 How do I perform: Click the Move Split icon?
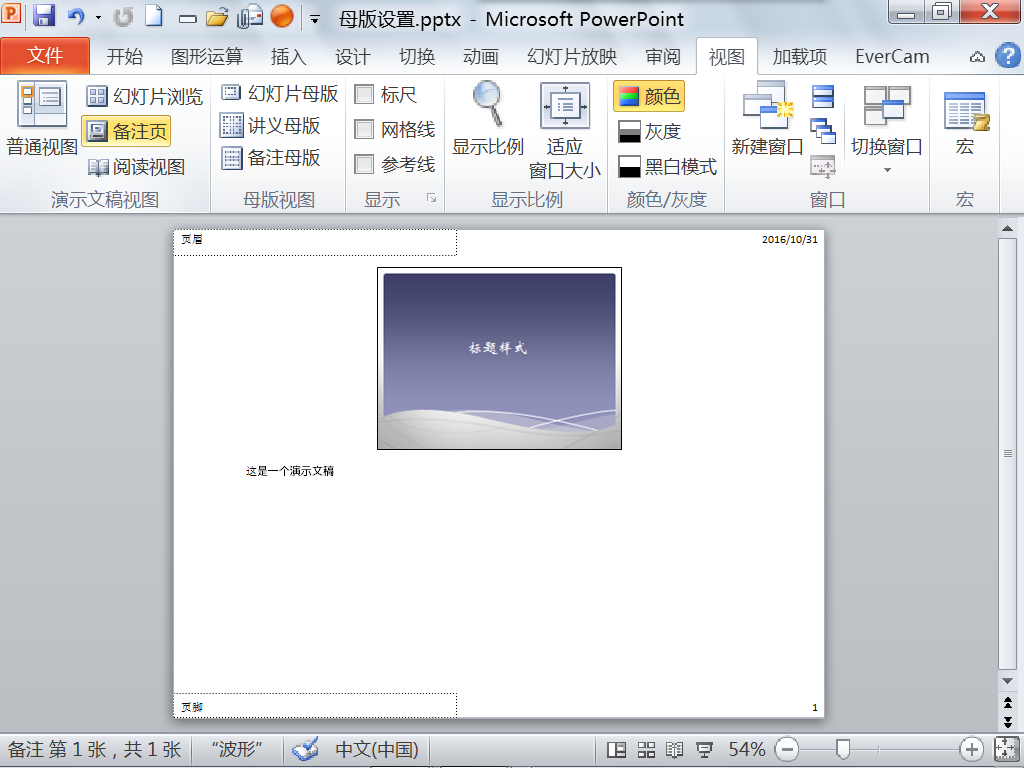[x=823, y=167]
